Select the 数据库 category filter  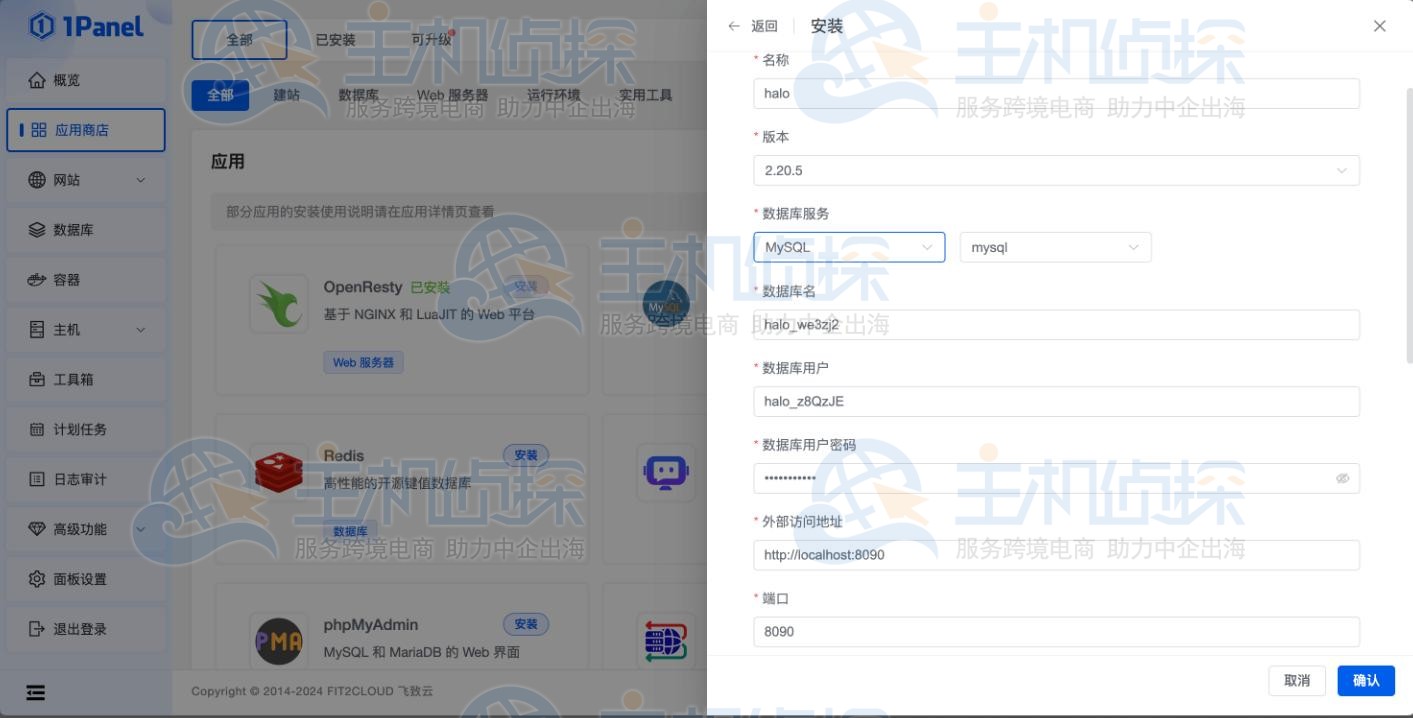358,95
